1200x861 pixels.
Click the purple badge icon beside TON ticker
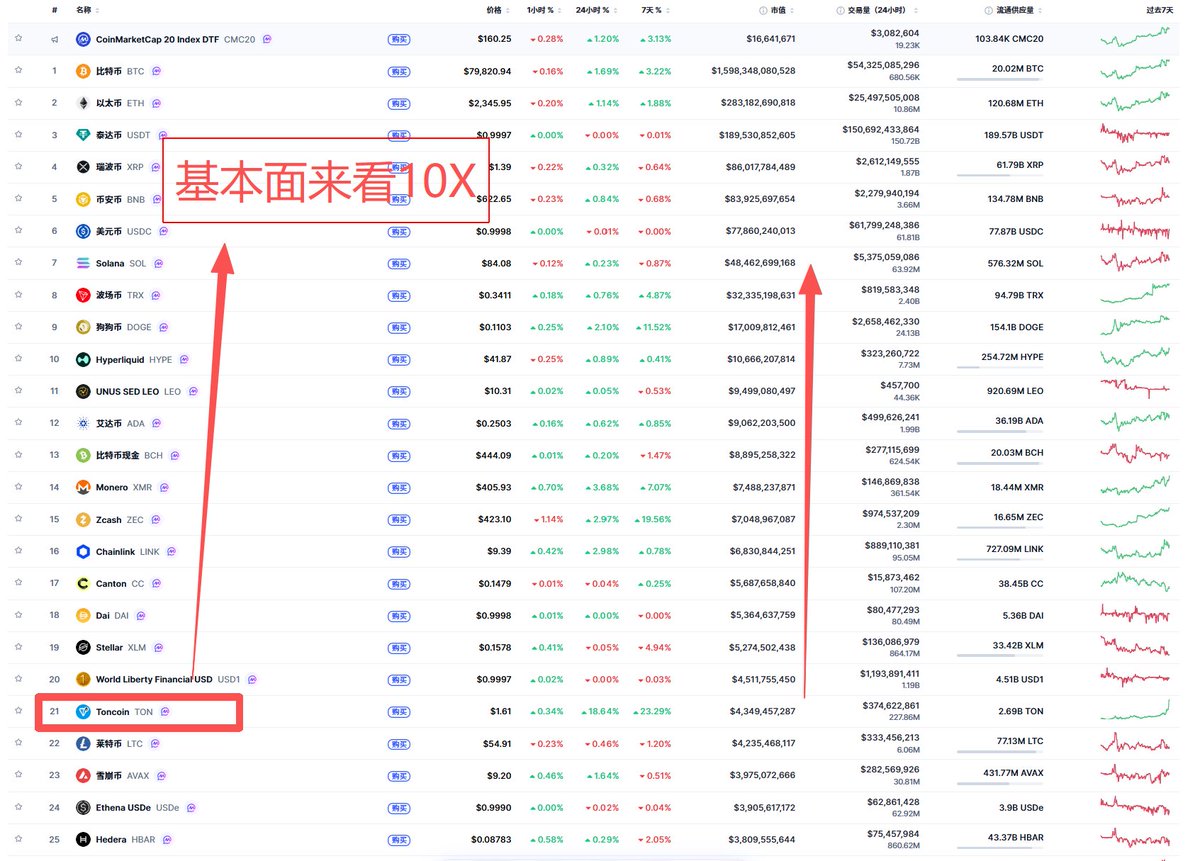pyautogui.click(x=165, y=711)
